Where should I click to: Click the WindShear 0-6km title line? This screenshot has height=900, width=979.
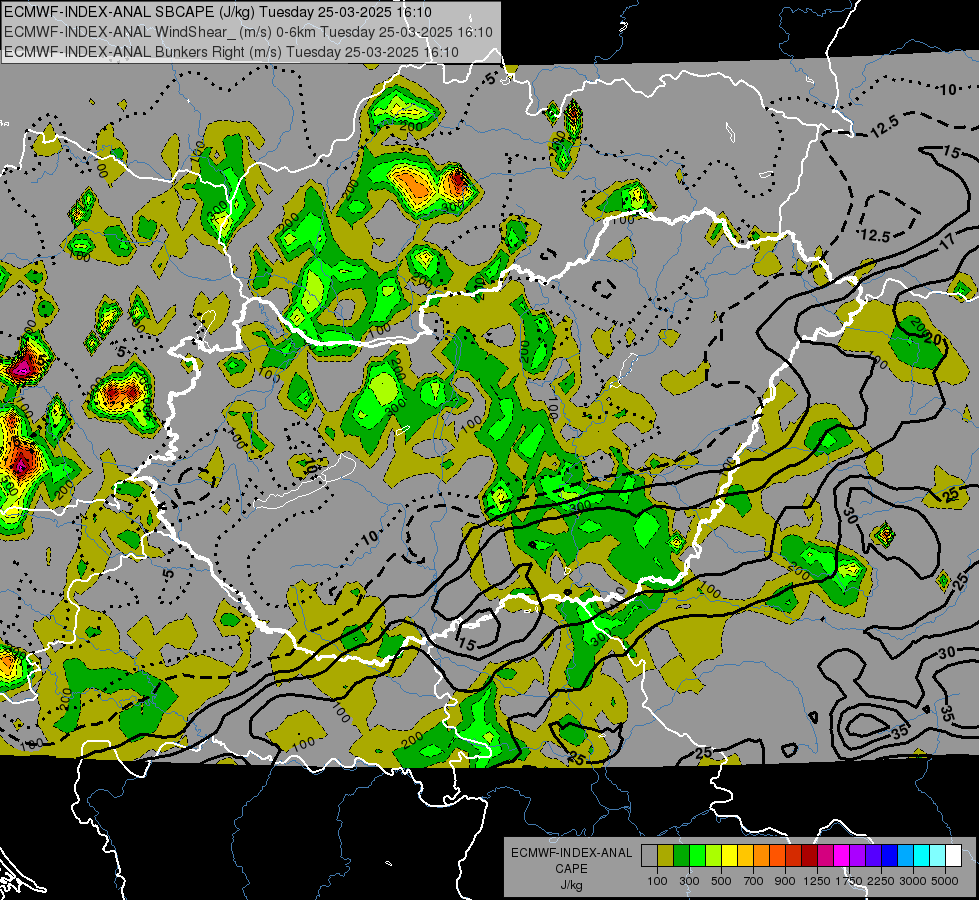click(248, 32)
